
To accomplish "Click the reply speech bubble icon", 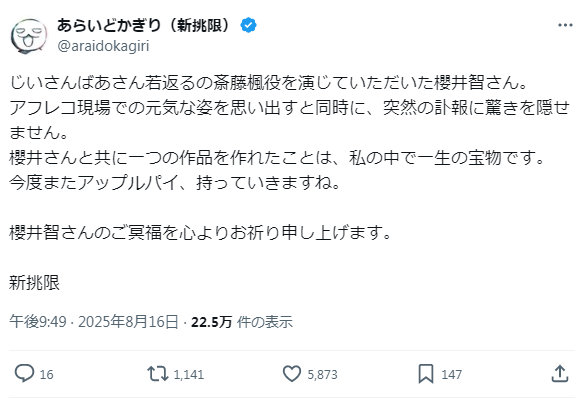I will [x=24, y=373].
